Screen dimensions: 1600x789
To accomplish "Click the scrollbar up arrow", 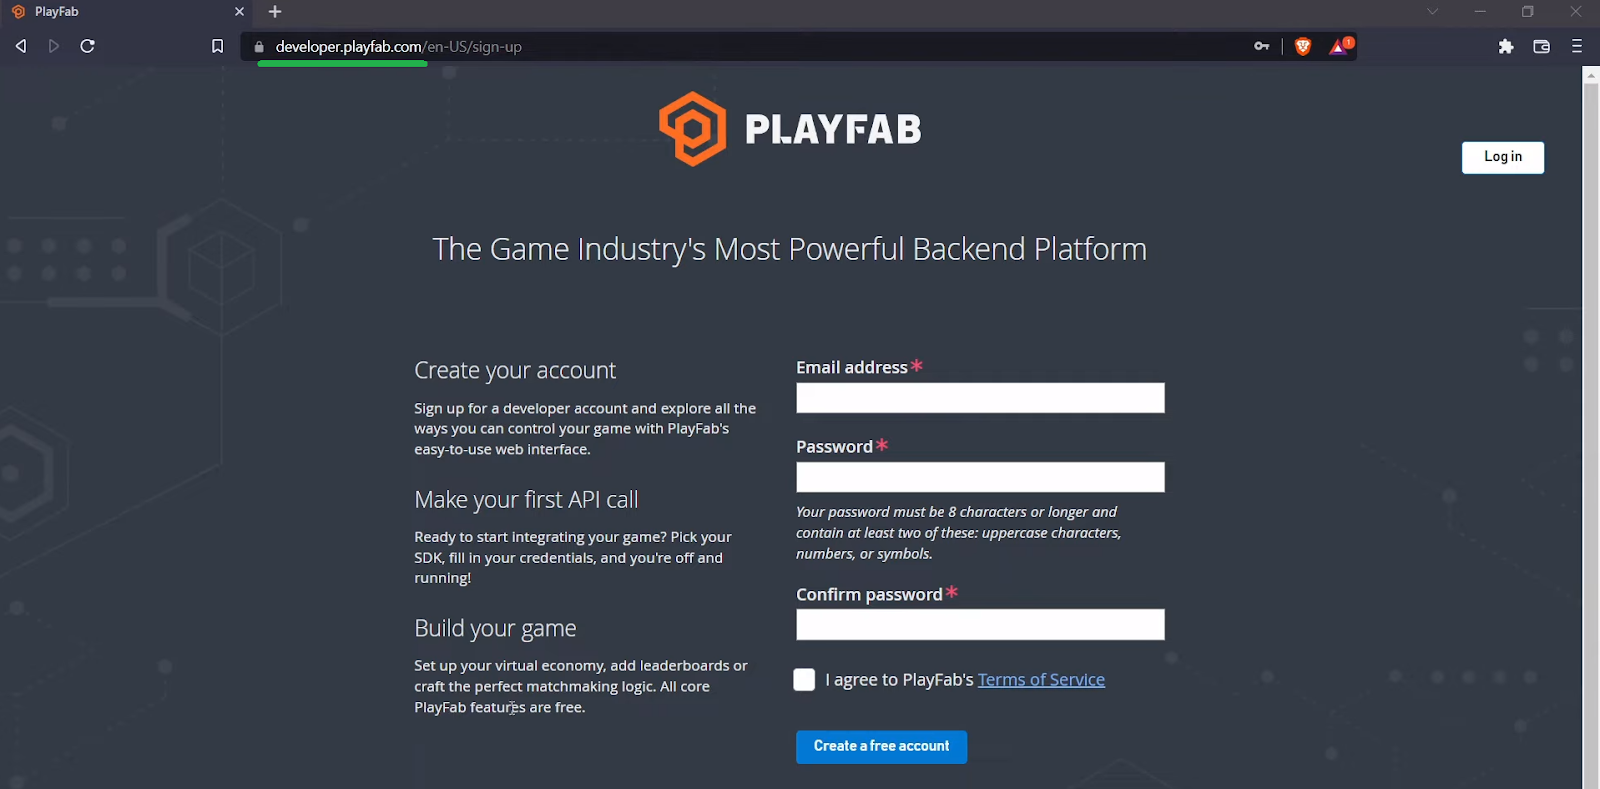I will point(1591,74).
